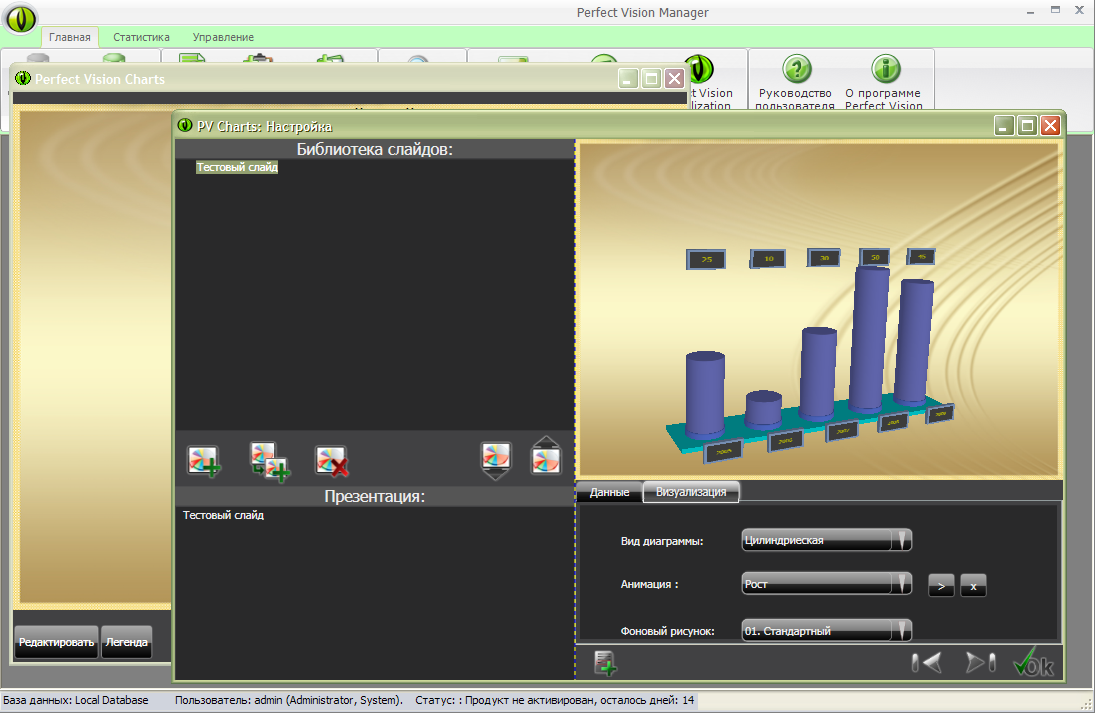Delete the slide using the red X icon
The width and height of the screenshot is (1095, 713).
(332, 461)
